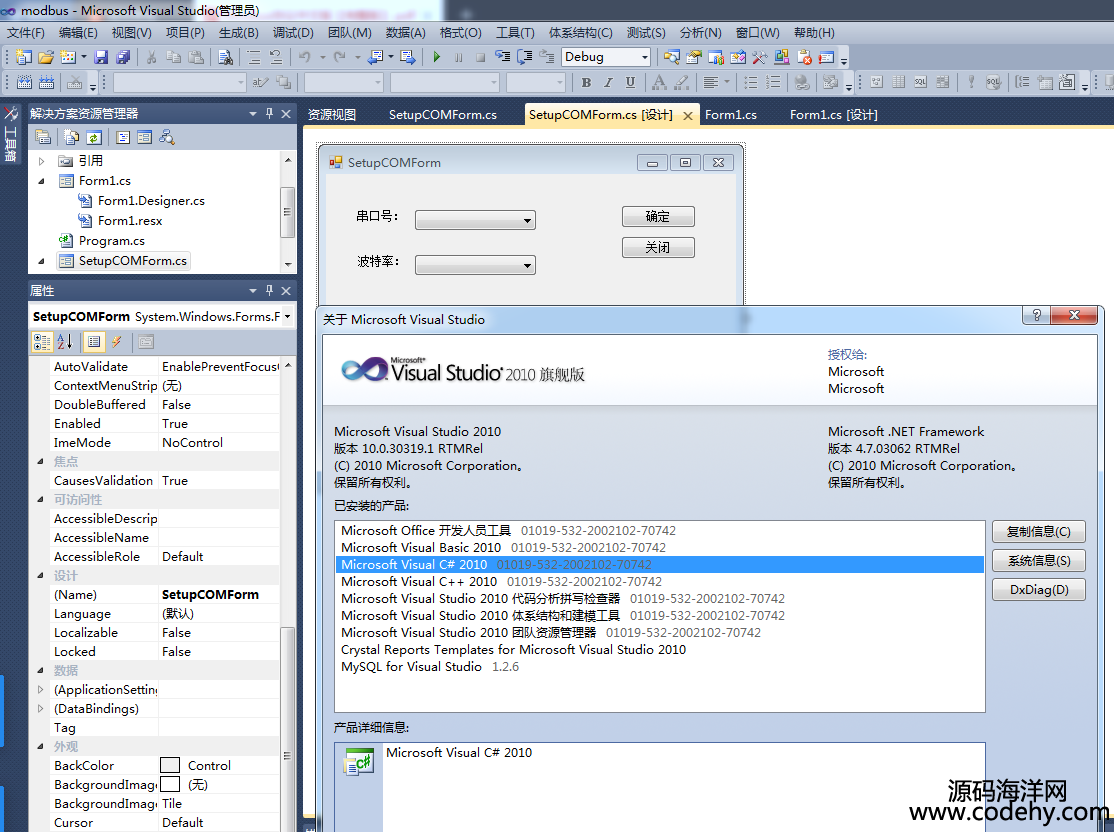Open the Toolbox hammer-and-wrench icon
1114x832 pixels.
759,57
